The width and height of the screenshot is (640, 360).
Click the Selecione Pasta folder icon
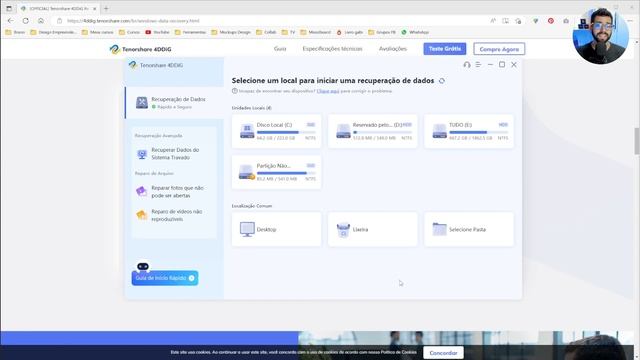tap(440, 229)
